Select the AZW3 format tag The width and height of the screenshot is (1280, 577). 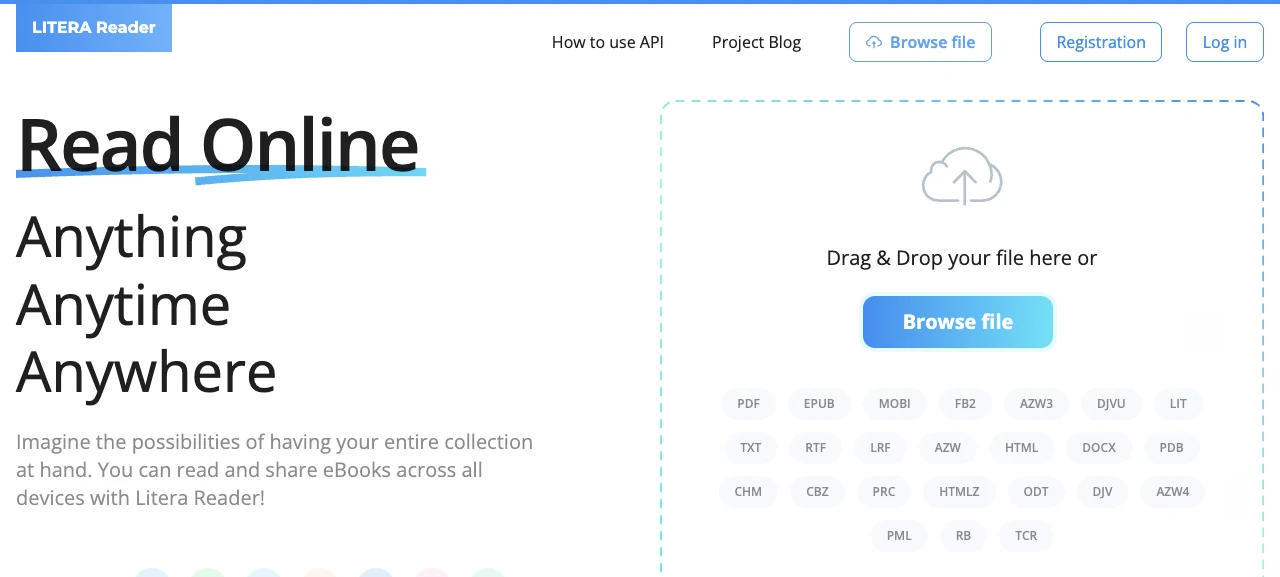1036,404
